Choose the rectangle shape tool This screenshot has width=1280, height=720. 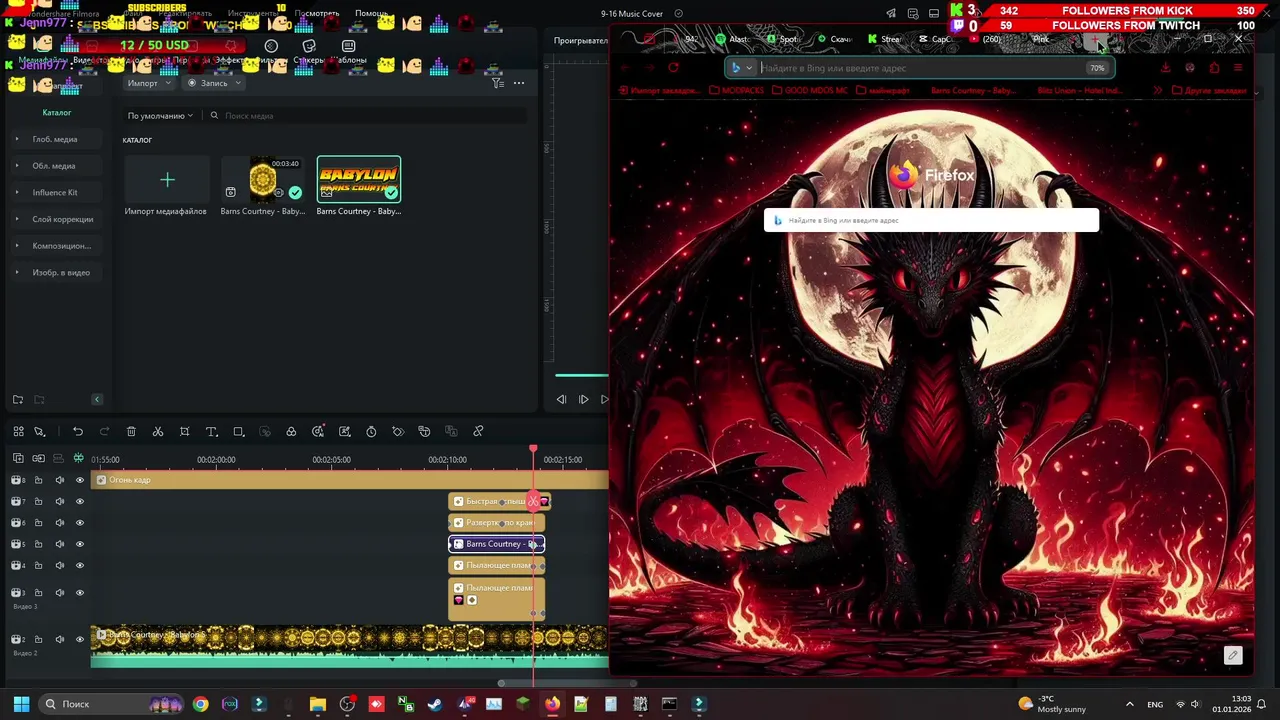tap(238, 432)
